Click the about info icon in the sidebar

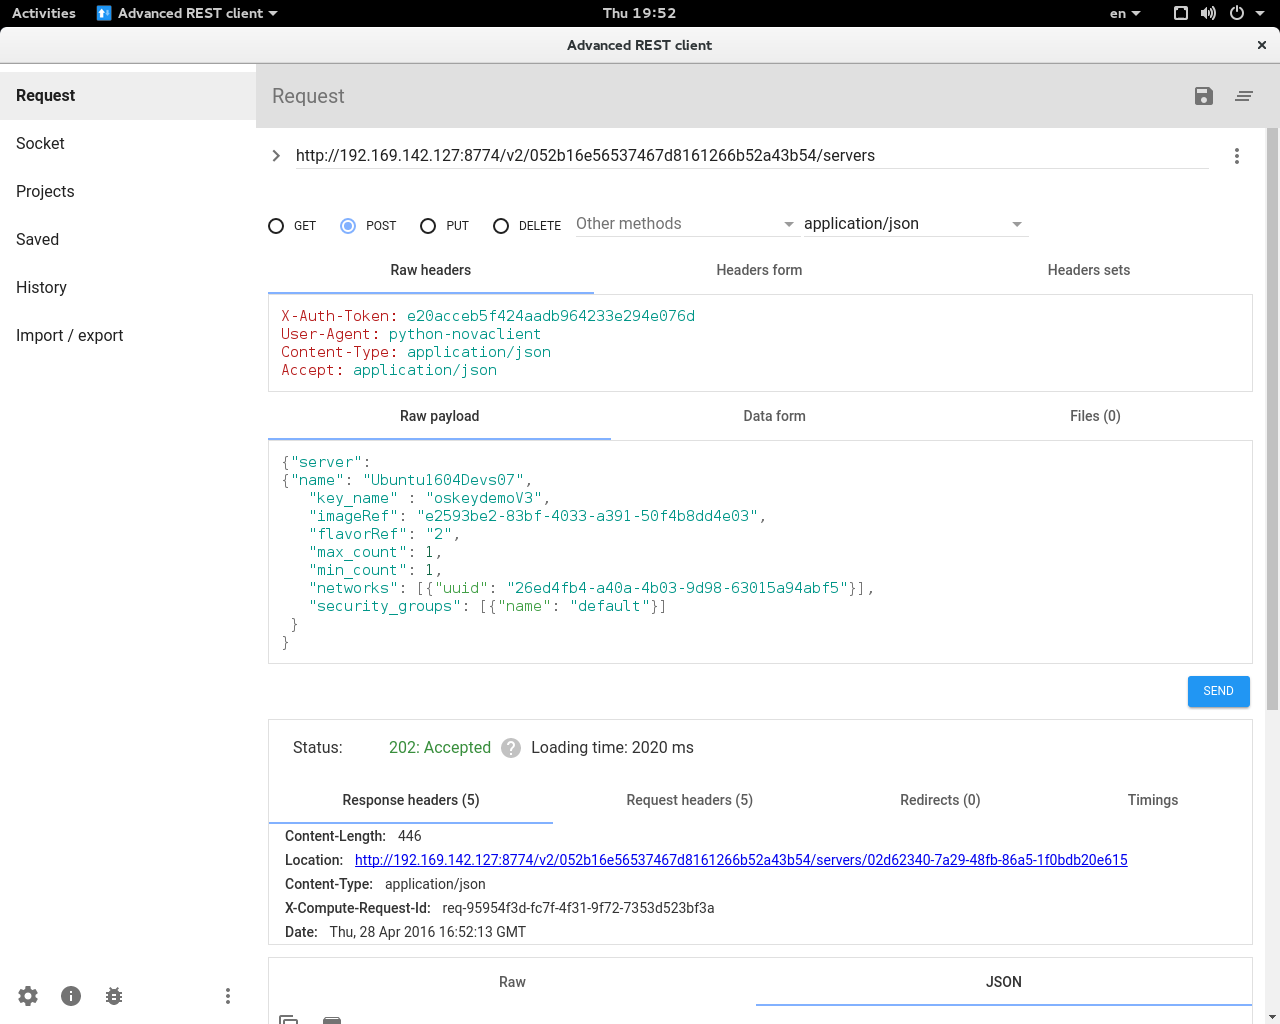point(71,996)
